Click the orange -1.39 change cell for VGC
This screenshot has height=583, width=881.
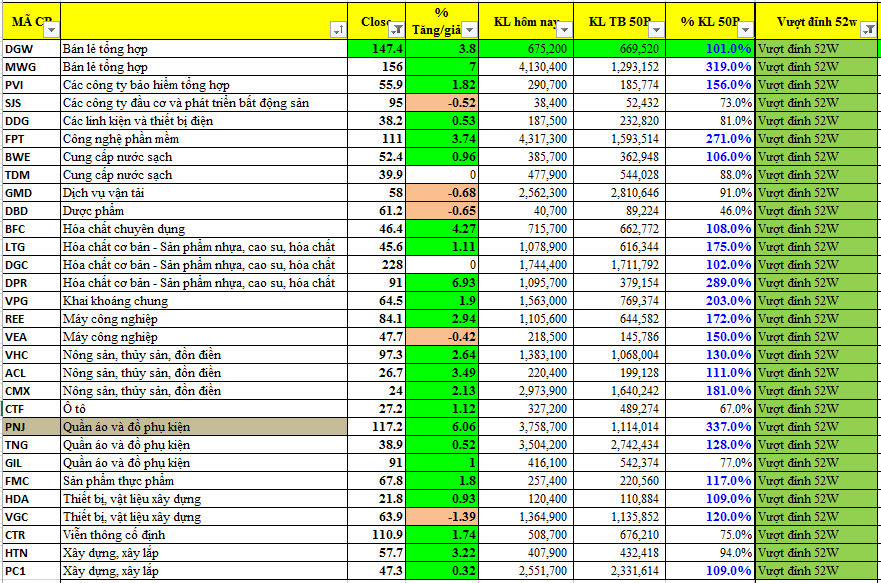click(x=441, y=517)
